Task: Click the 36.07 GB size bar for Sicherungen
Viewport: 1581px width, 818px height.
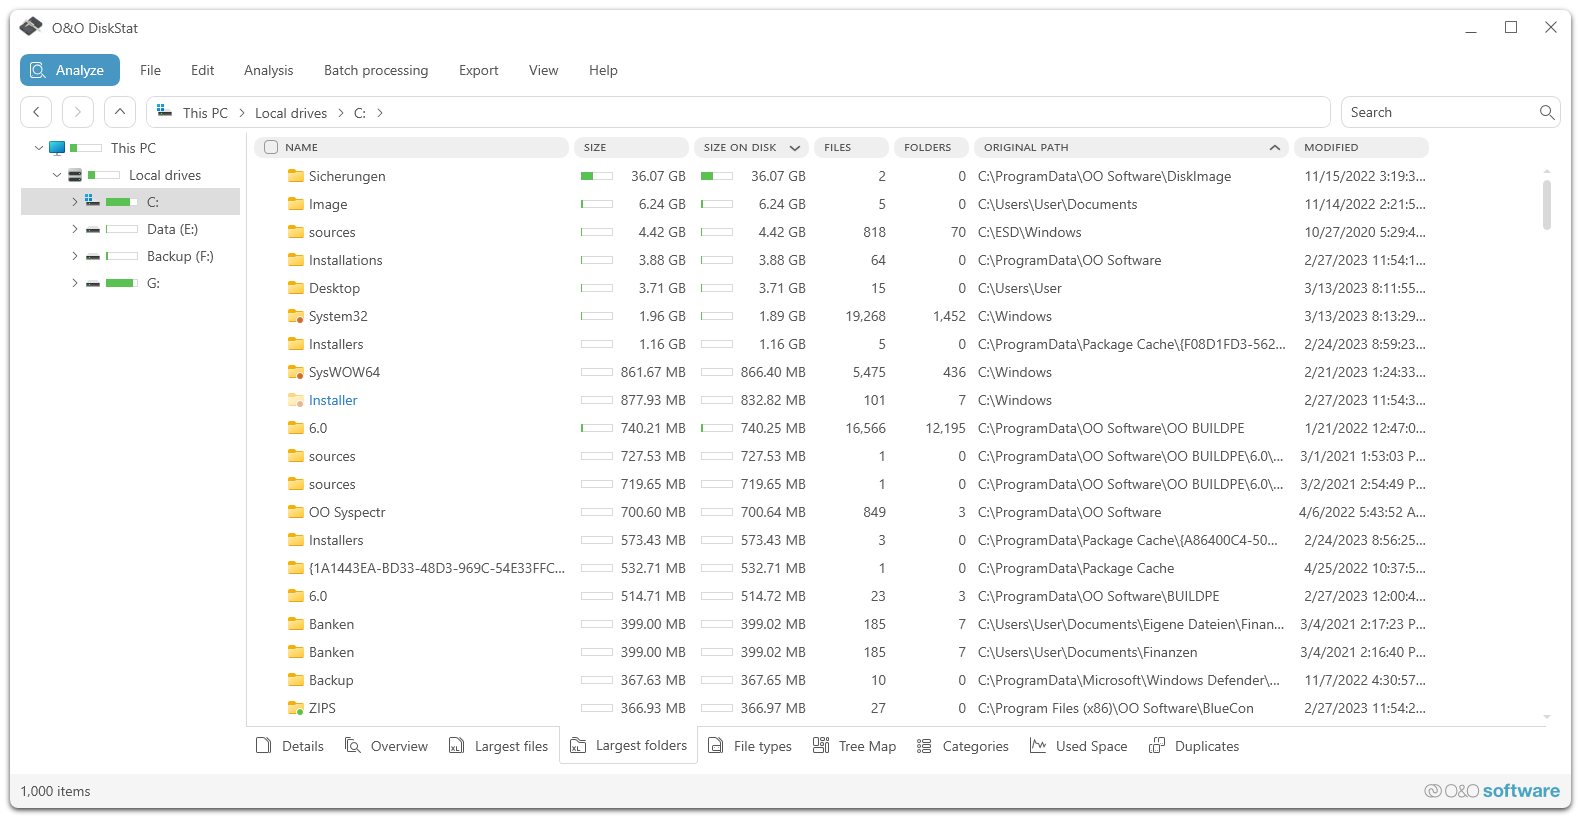Action: (597, 176)
